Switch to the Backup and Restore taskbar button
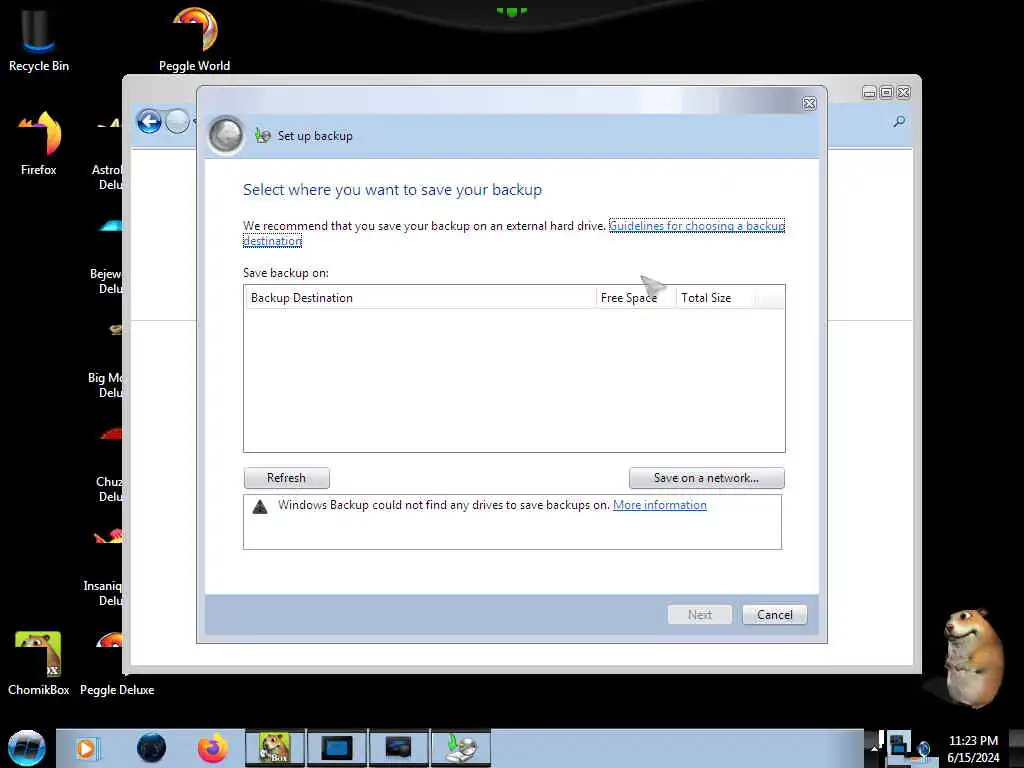Image resolution: width=1024 pixels, height=768 pixels. 460,748
